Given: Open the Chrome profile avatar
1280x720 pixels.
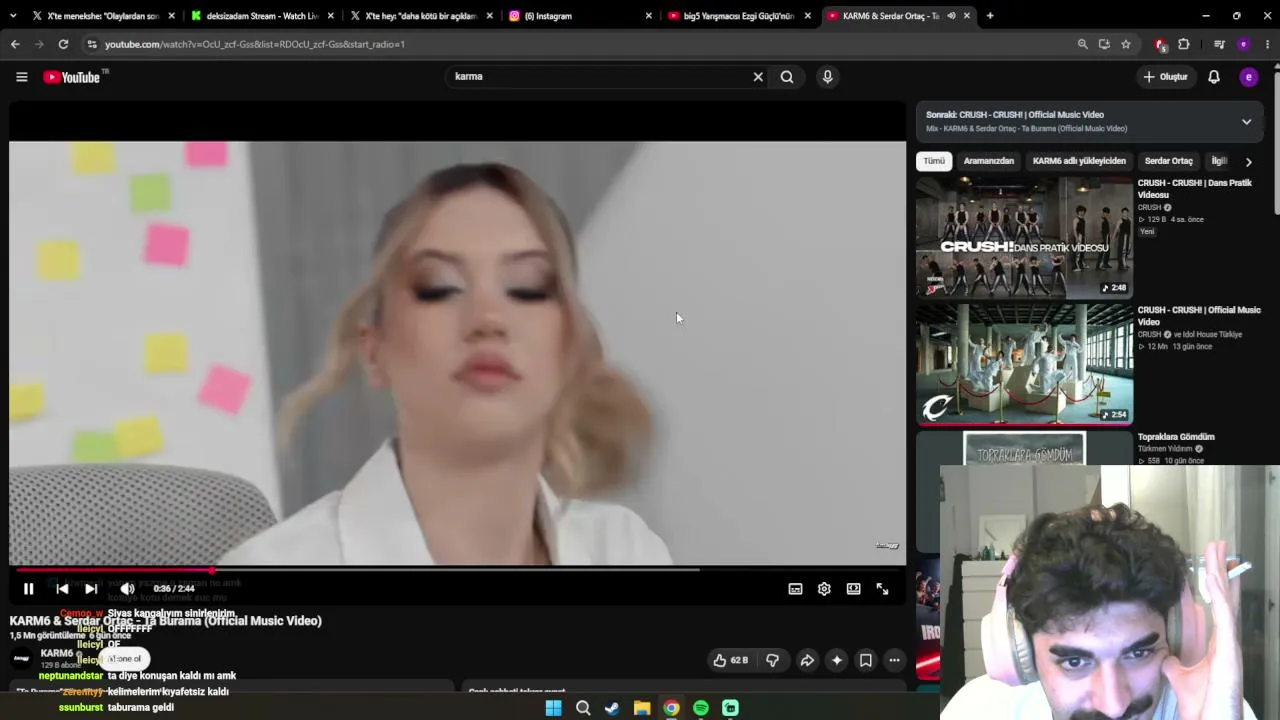Looking at the screenshot, I should (x=1243, y=44).
